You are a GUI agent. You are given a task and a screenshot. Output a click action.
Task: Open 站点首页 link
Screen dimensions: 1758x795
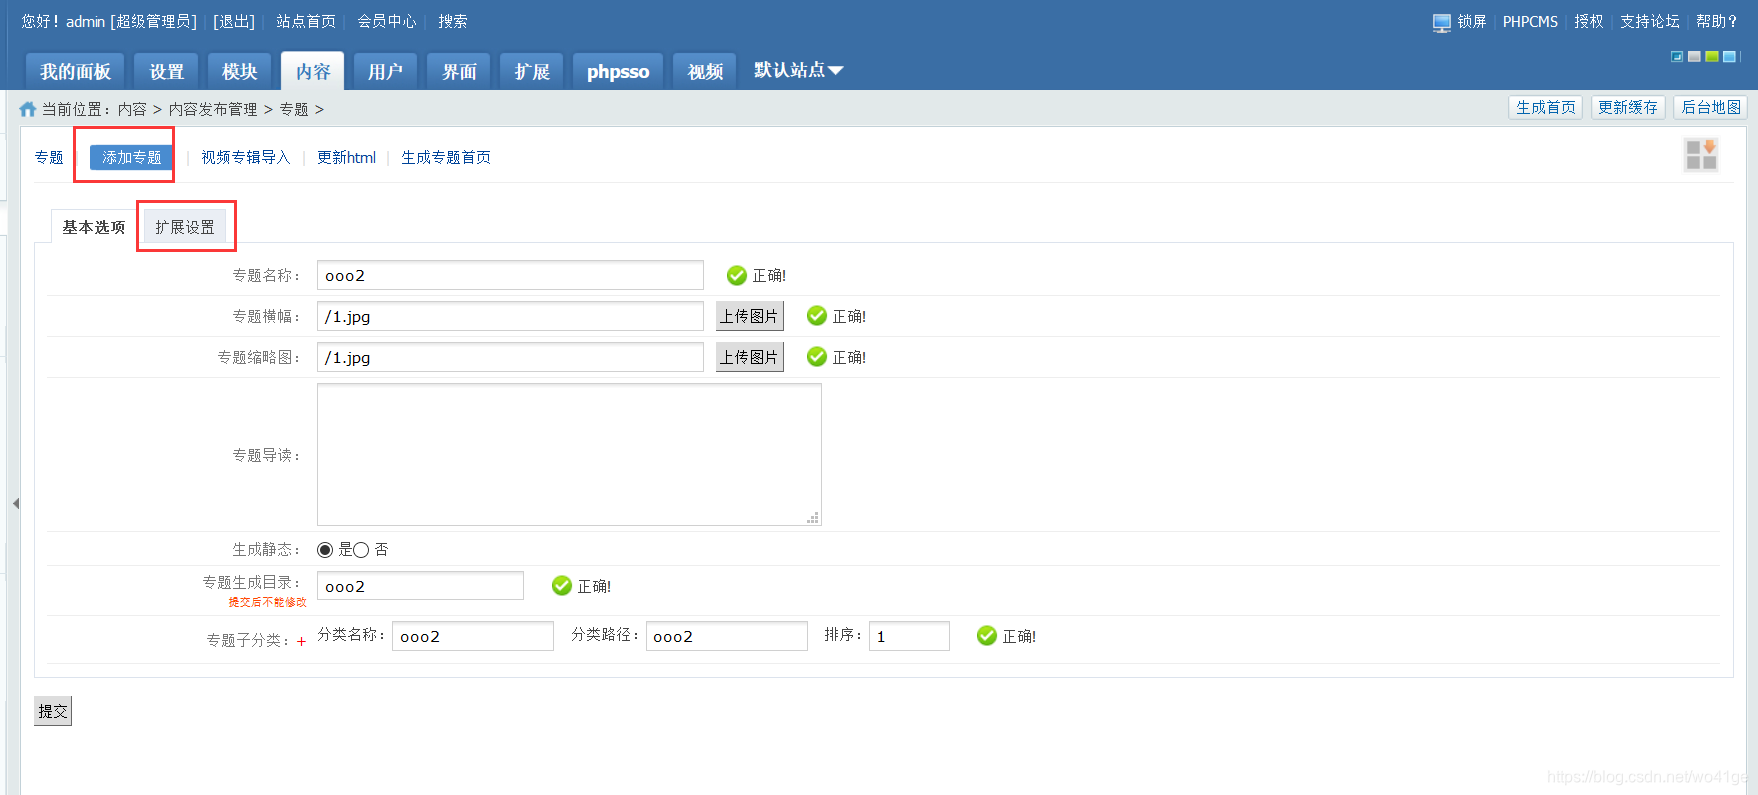pos(306,21)
